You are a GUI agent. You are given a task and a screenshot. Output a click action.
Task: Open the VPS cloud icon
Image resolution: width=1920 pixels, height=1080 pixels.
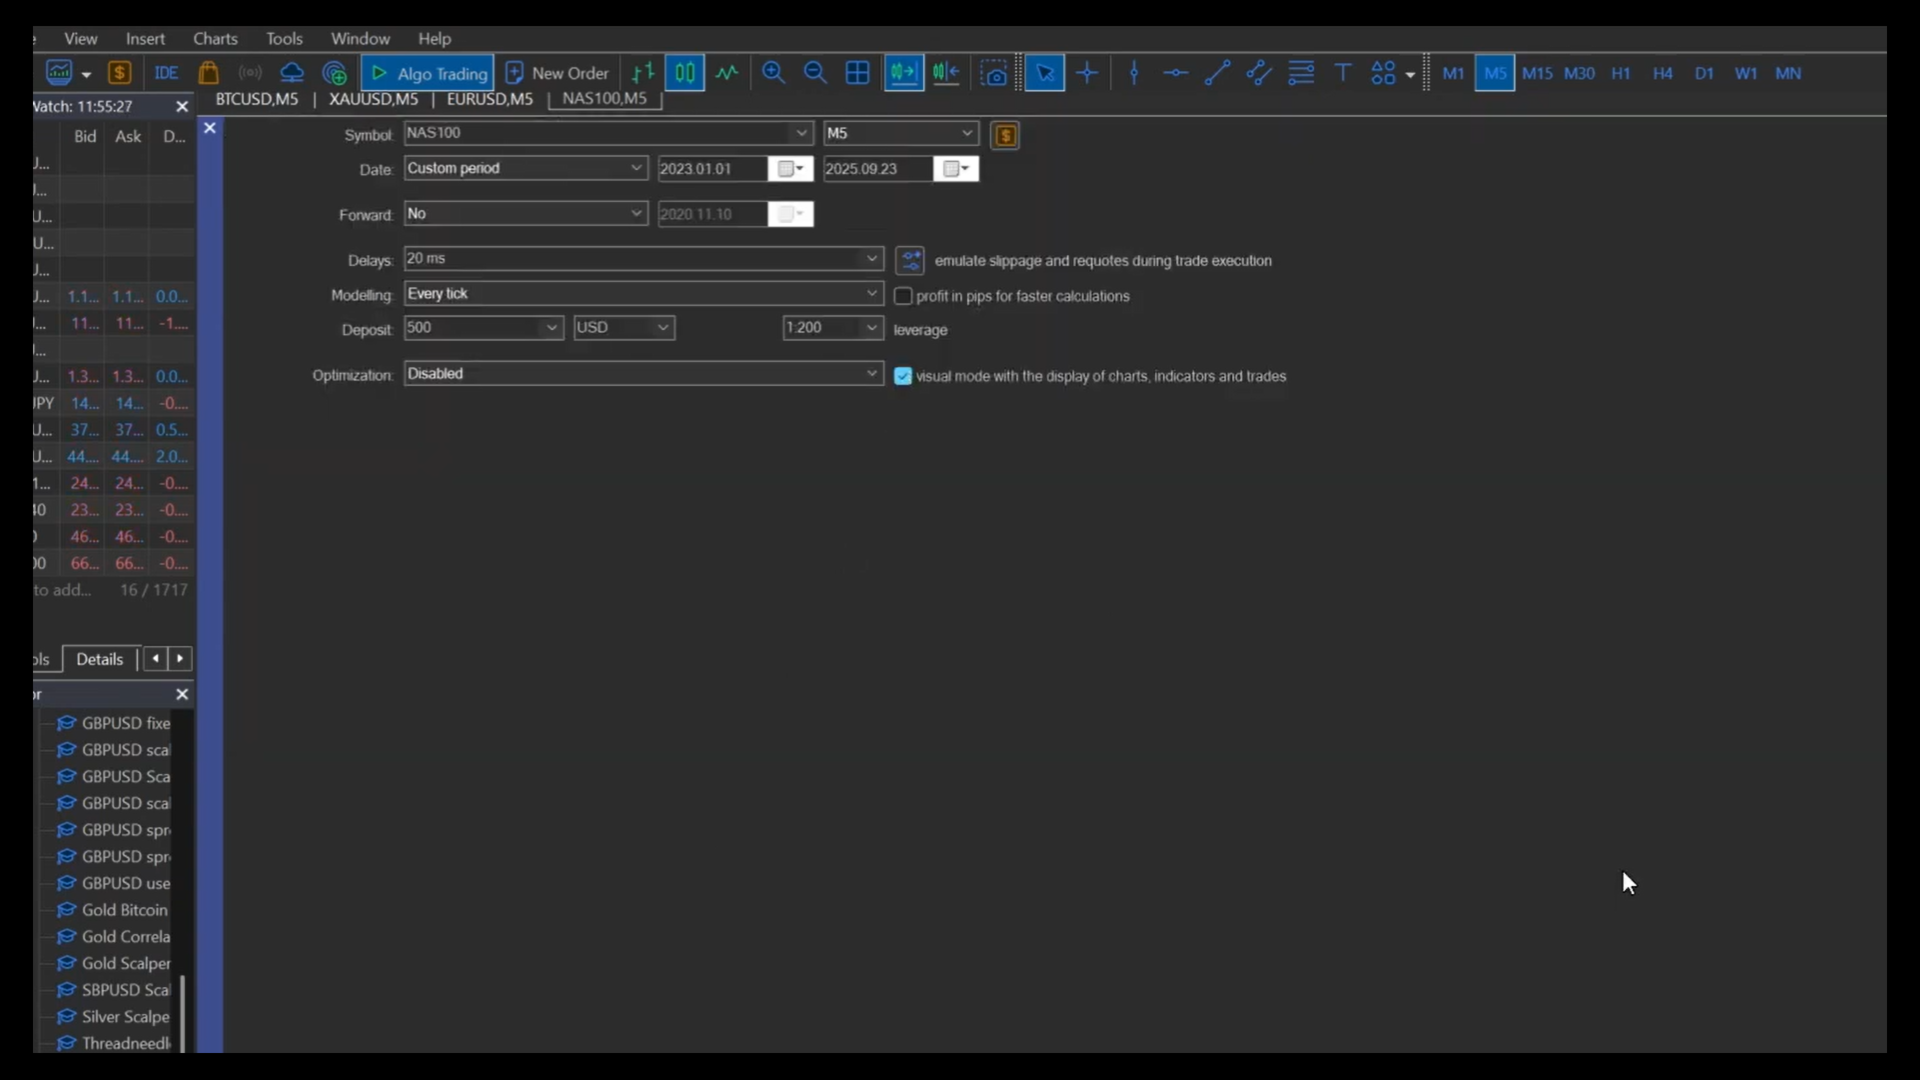292,73
